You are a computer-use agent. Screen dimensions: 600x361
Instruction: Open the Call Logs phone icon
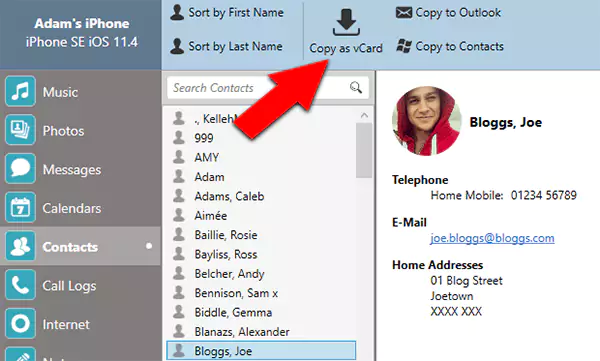(20, 285)
